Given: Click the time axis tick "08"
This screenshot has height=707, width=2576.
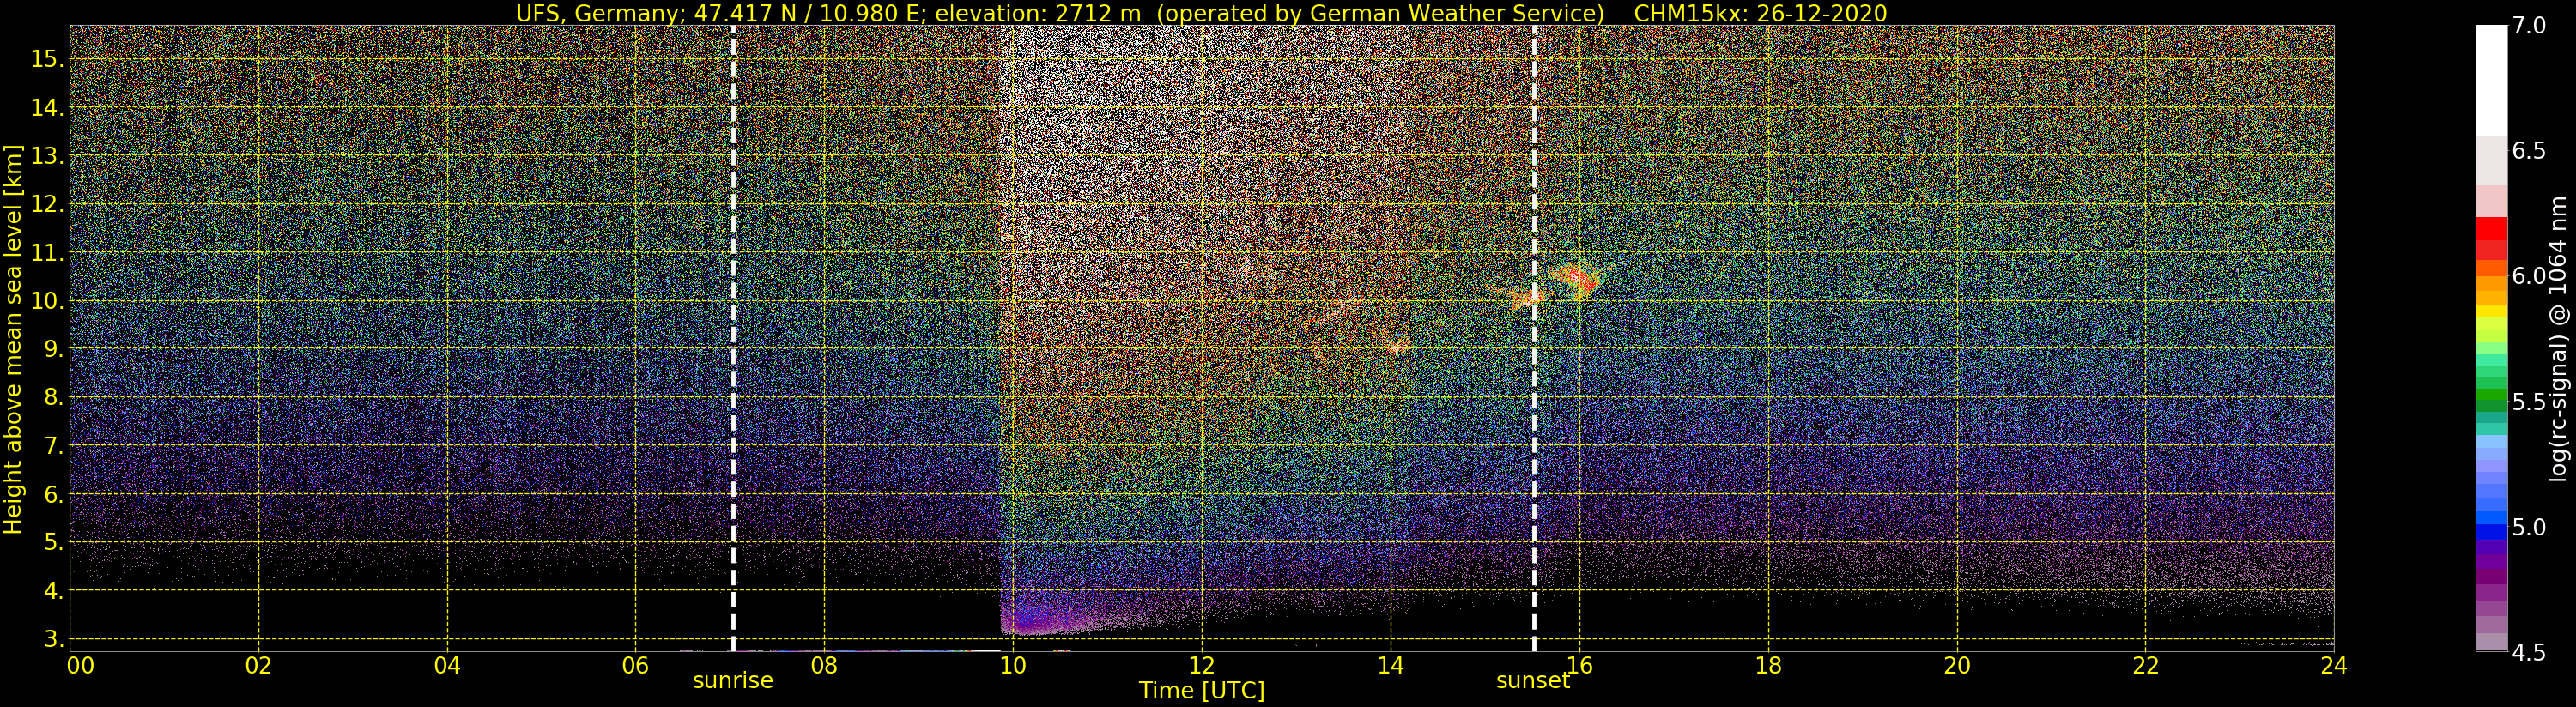Looking at the screenshot, I should 824,666.
